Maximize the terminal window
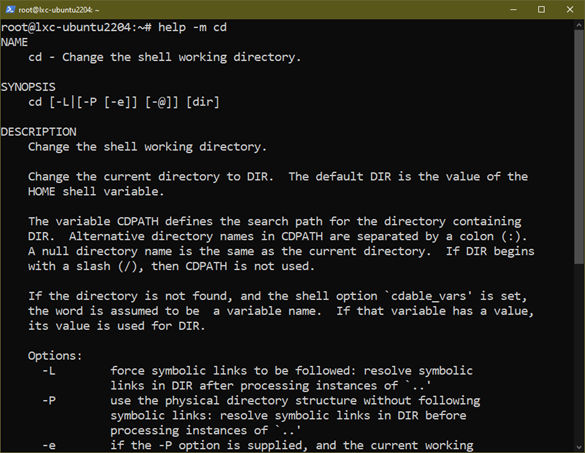The image size is (585, 453). click(541, 10)
